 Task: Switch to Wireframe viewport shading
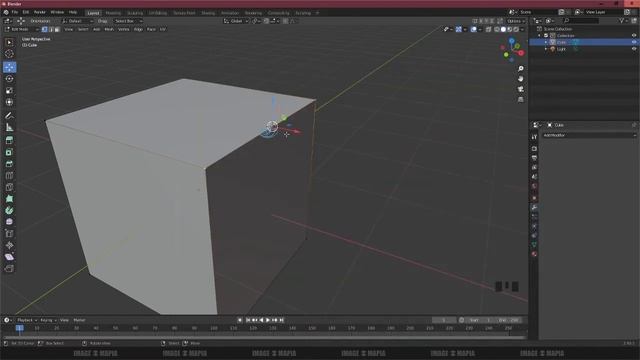497,29
